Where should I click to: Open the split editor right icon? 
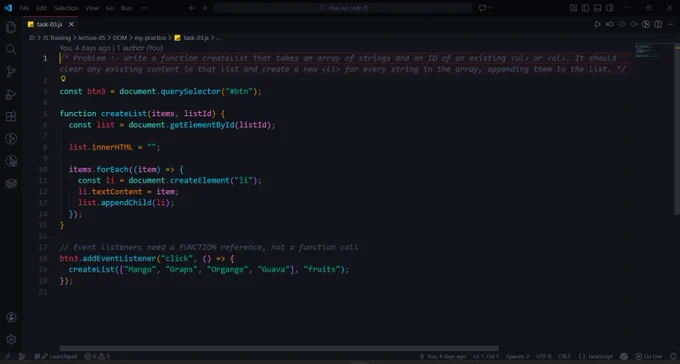[x=658, y=24]
